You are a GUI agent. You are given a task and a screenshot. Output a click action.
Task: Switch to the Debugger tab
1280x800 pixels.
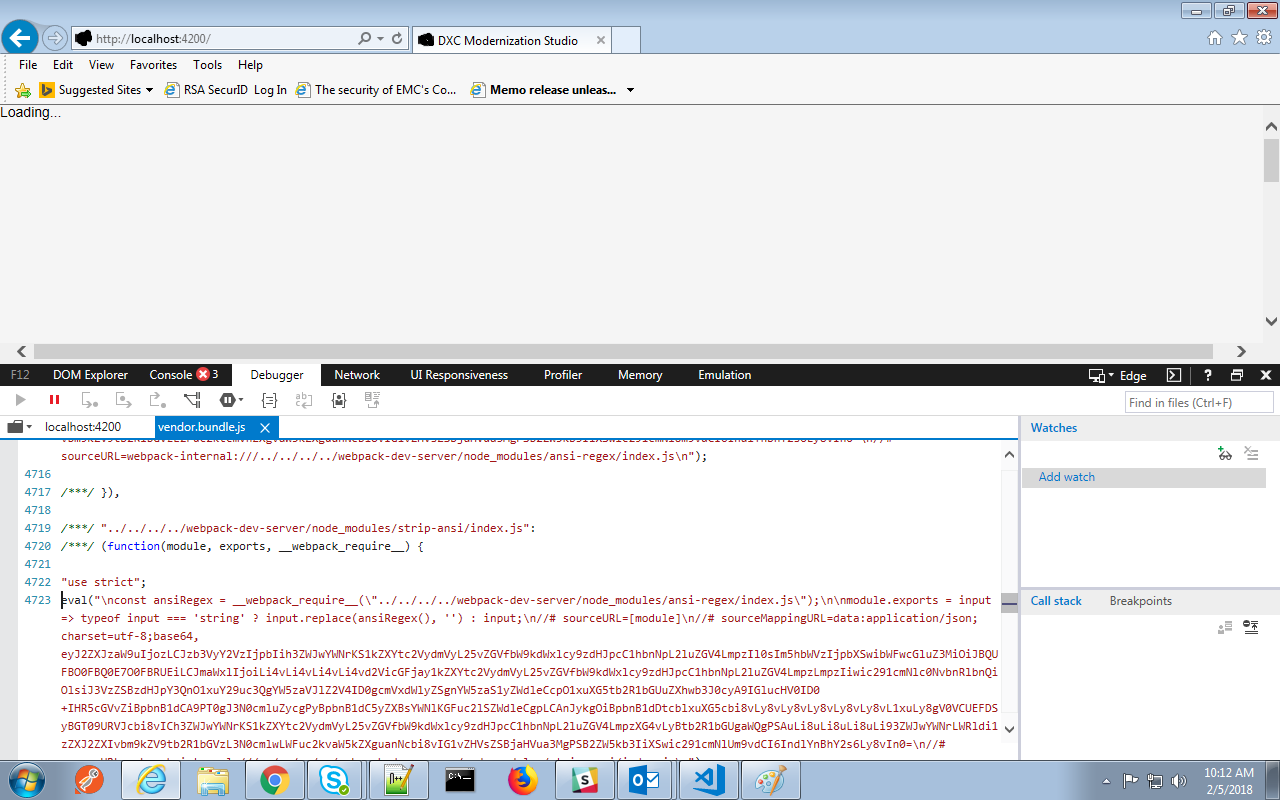pyautogui.click(x=277, y=375)
